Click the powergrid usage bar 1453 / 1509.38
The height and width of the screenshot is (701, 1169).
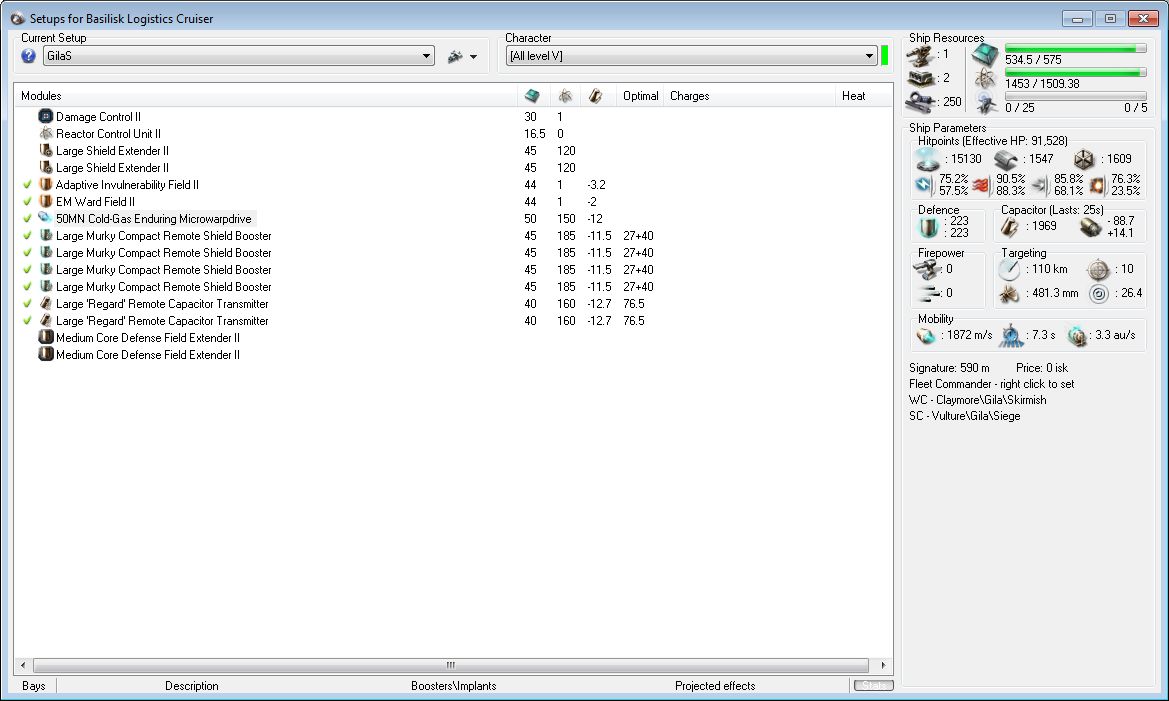1075,72
